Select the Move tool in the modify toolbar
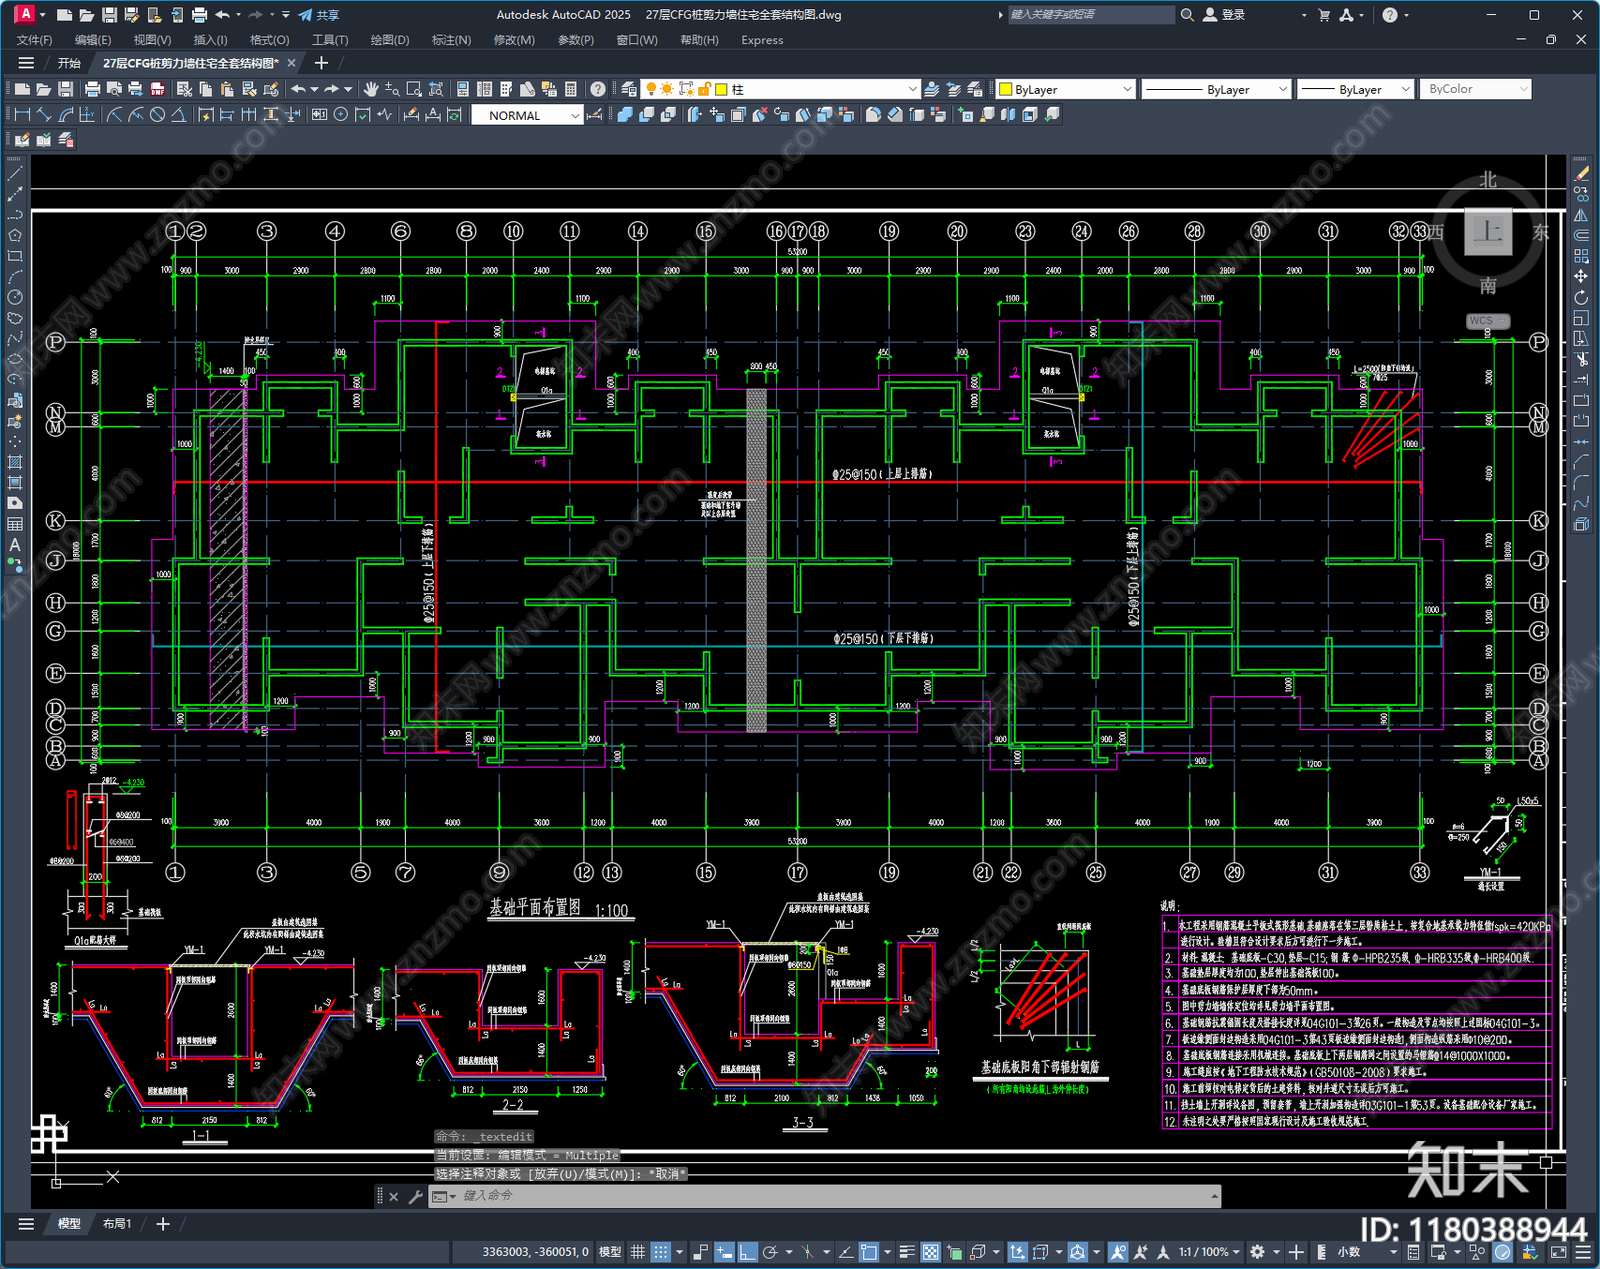This screenshot has height=1269, width=1600. coord(1581,276)
